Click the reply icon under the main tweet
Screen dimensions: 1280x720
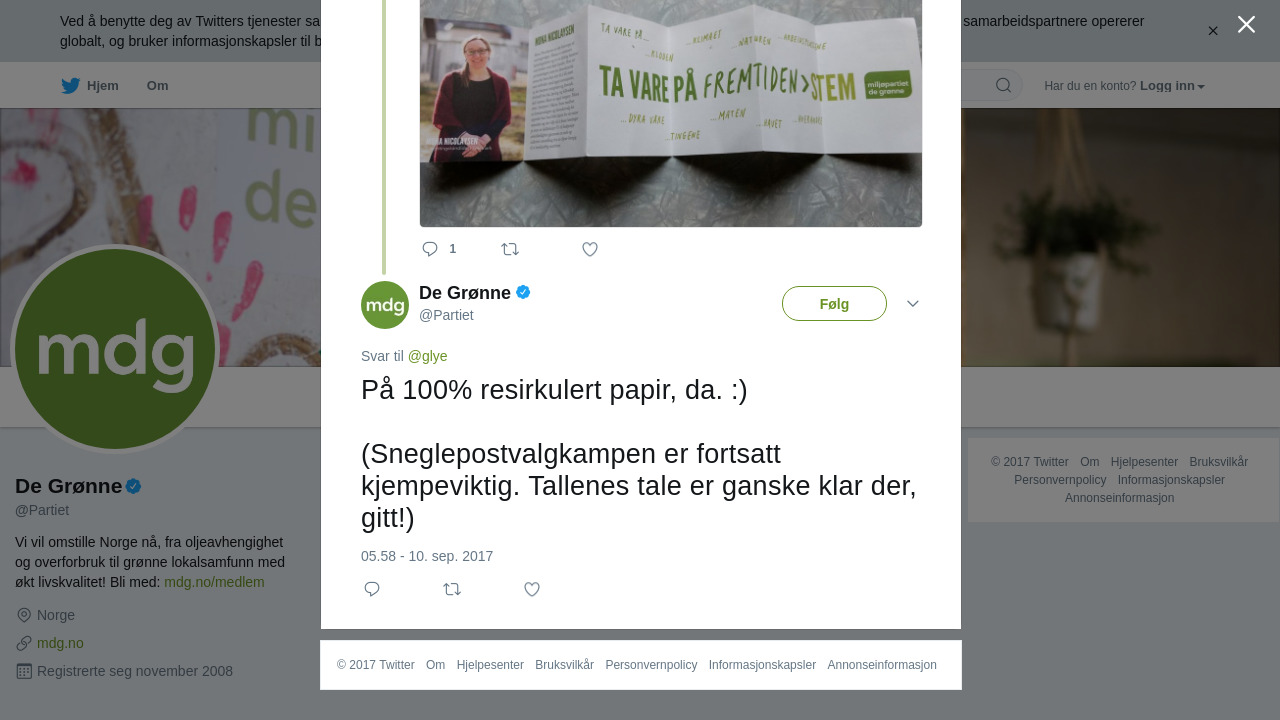point(372,589)
